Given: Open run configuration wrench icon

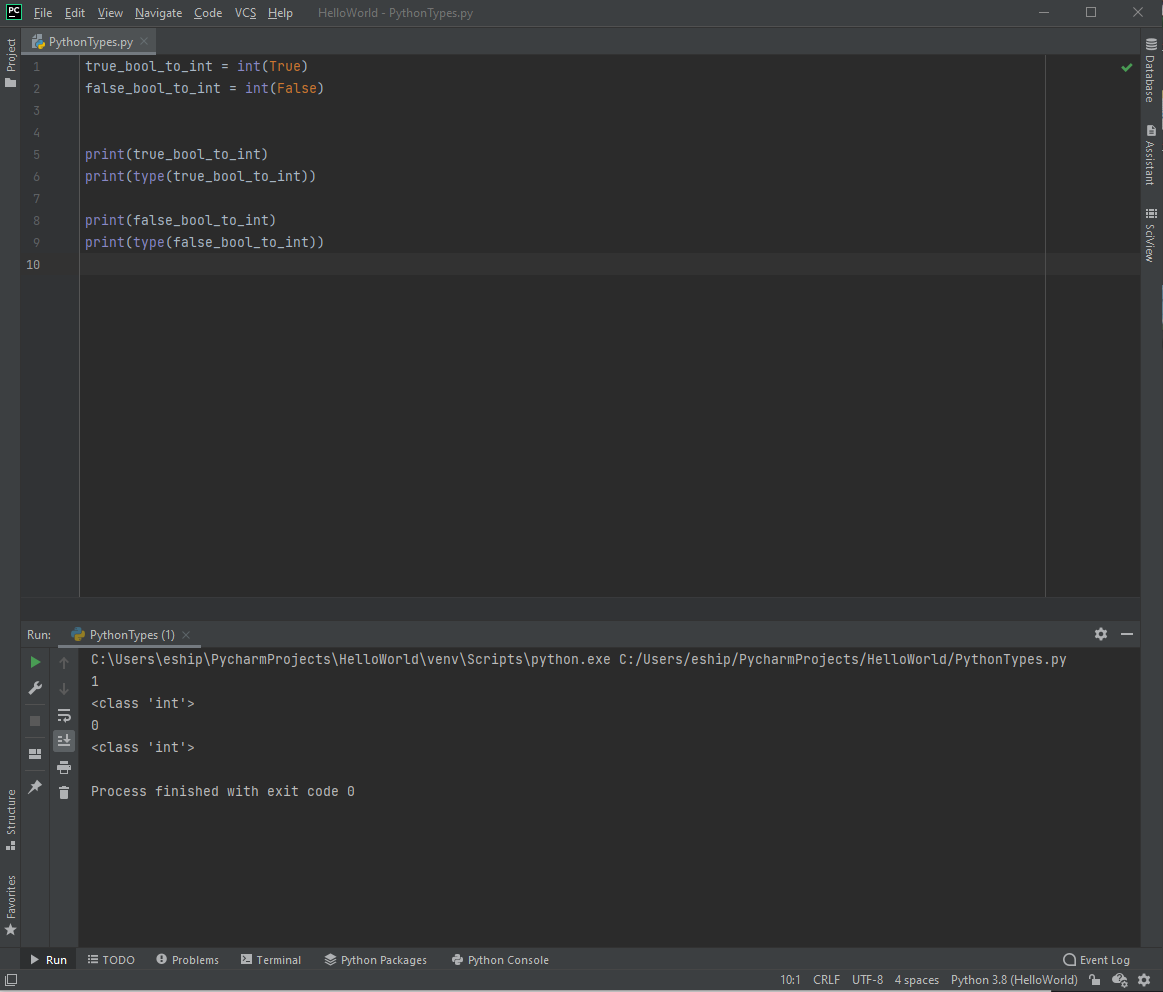Looking at the screenshot, I should 35,688.
